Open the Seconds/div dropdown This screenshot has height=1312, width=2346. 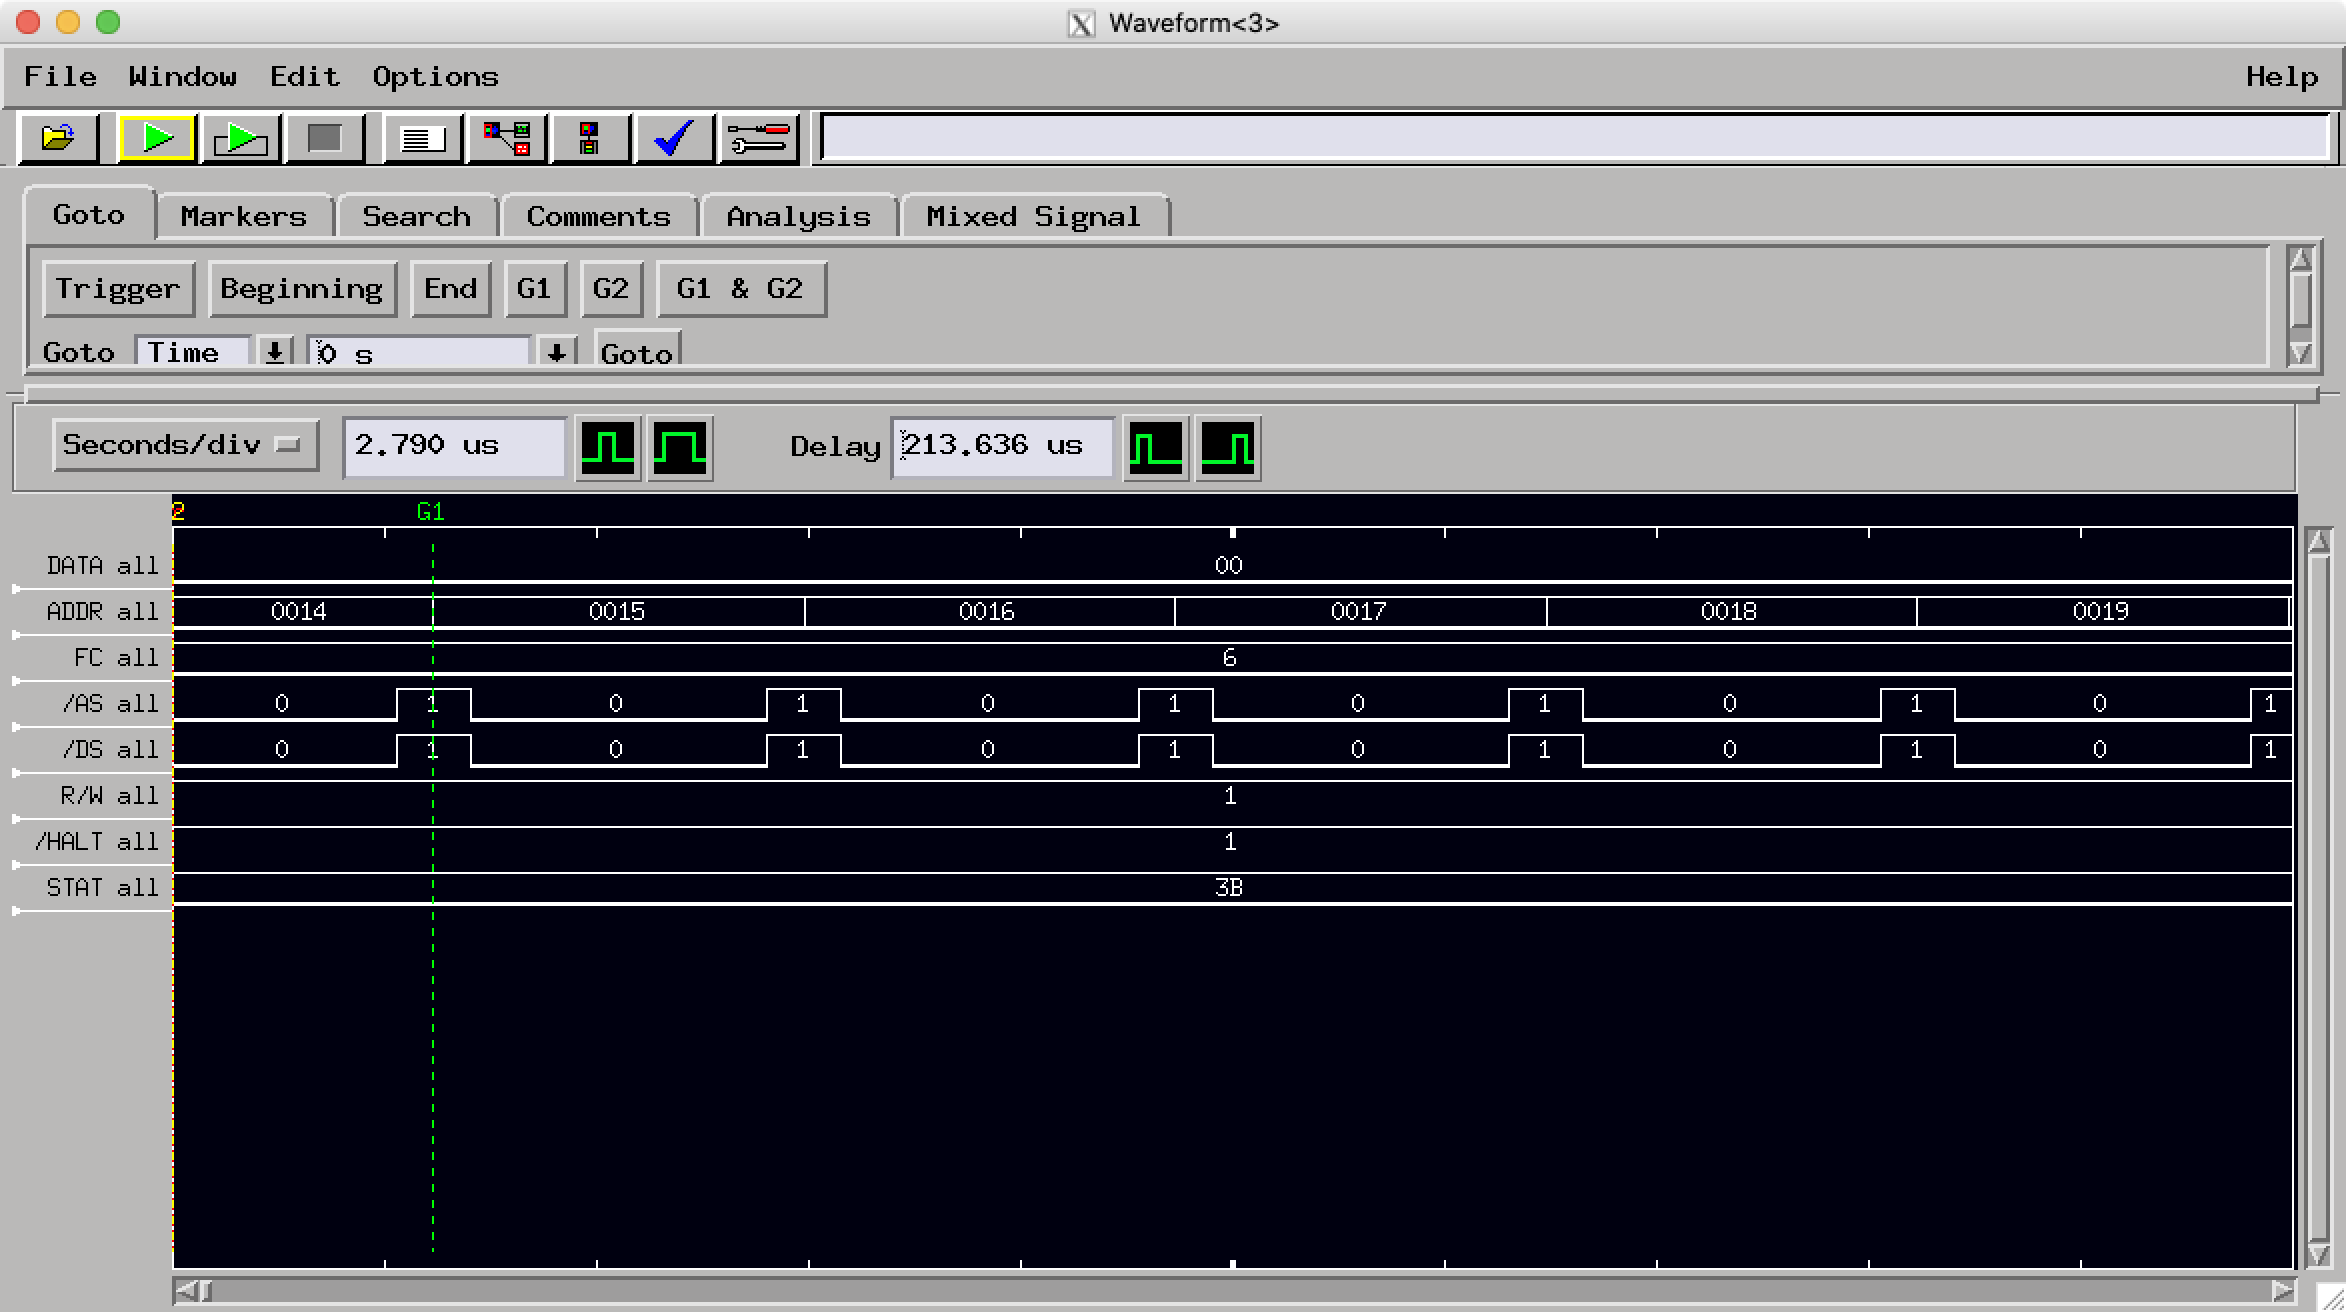point(184,444)
